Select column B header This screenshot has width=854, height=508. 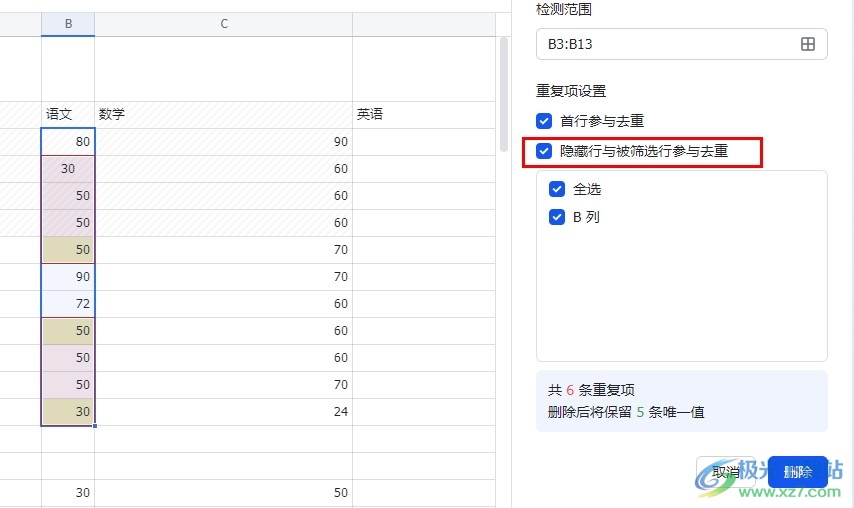pyautogui.click(x=68, y=24)
